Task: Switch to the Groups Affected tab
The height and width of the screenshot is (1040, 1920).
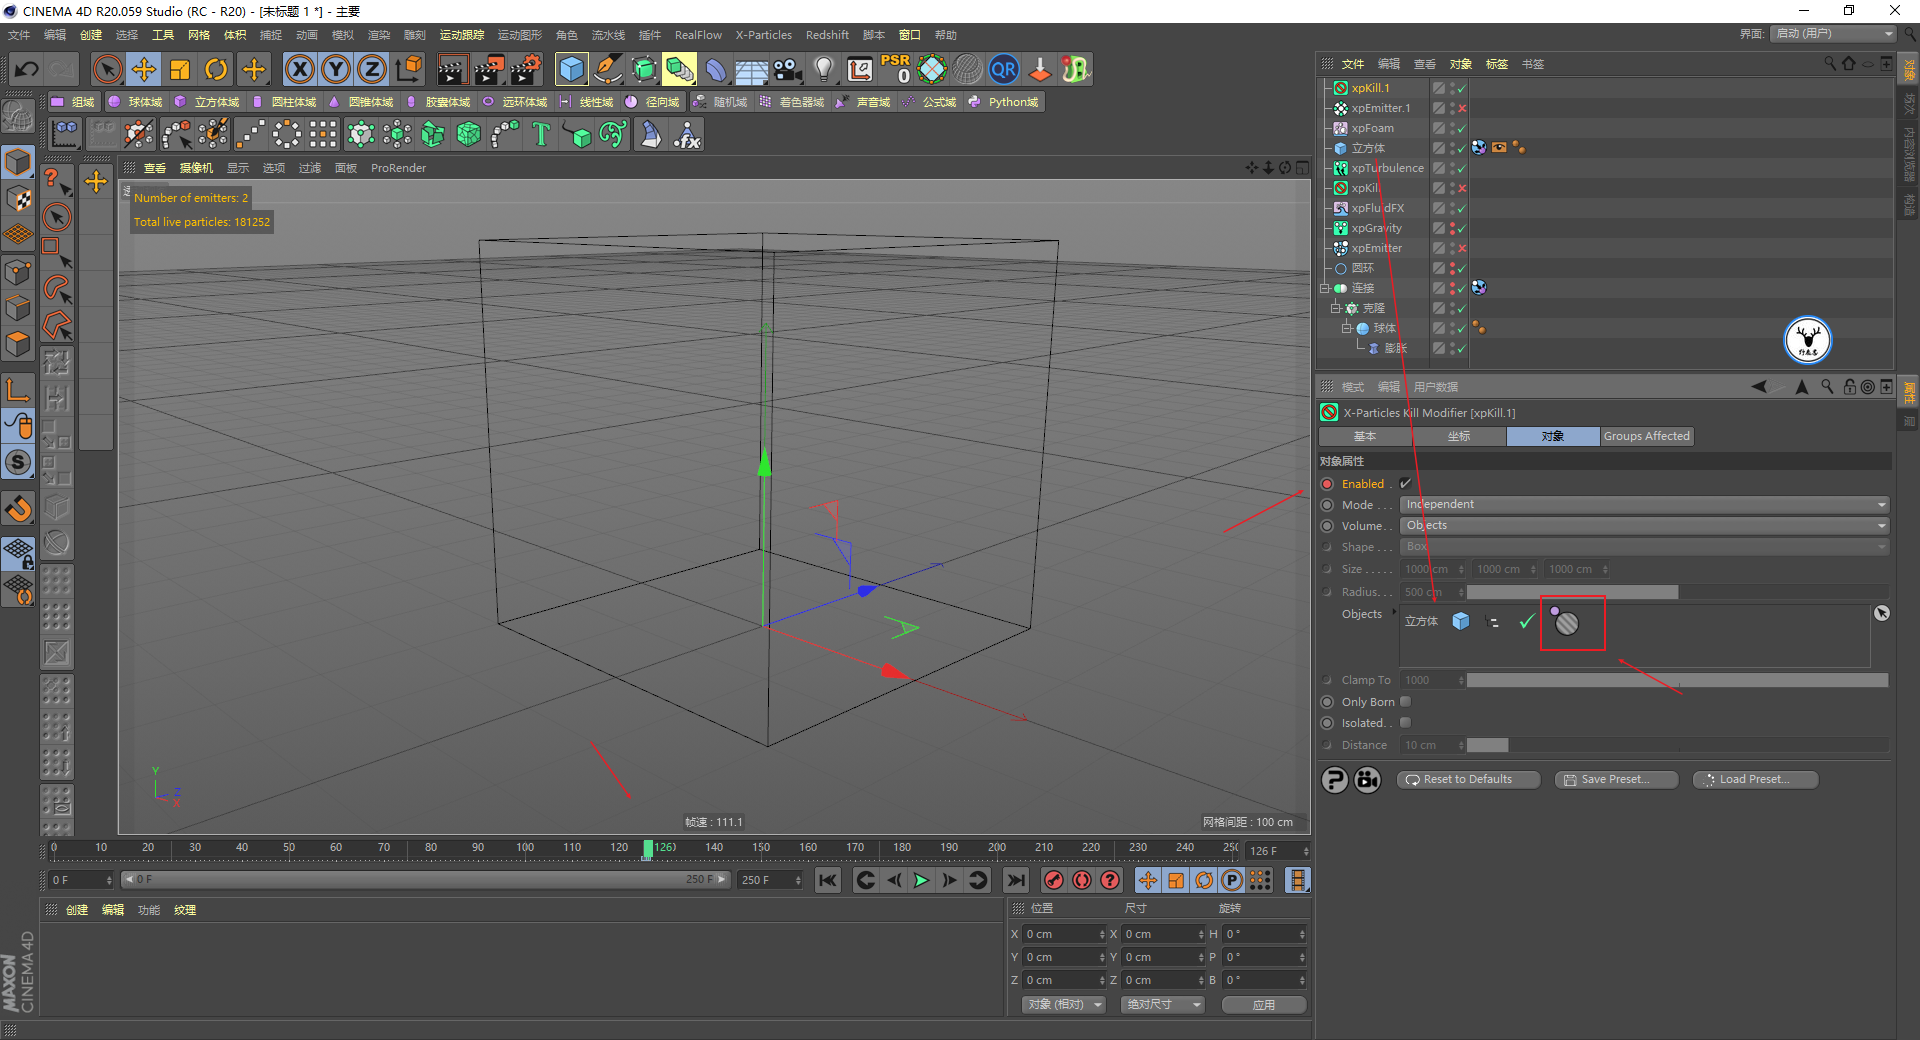Action: click(1646, 436)
